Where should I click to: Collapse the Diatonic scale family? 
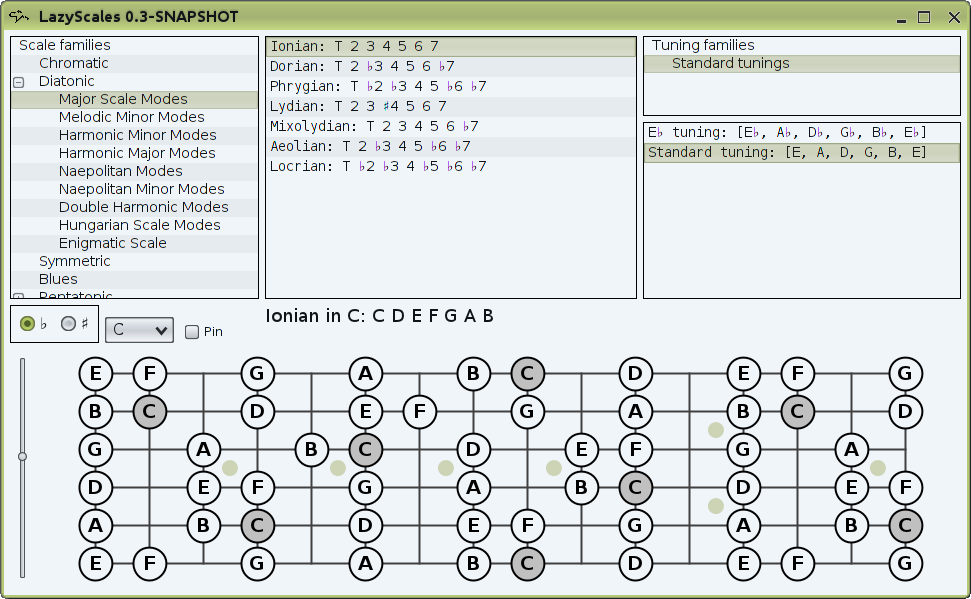point(19,82)
